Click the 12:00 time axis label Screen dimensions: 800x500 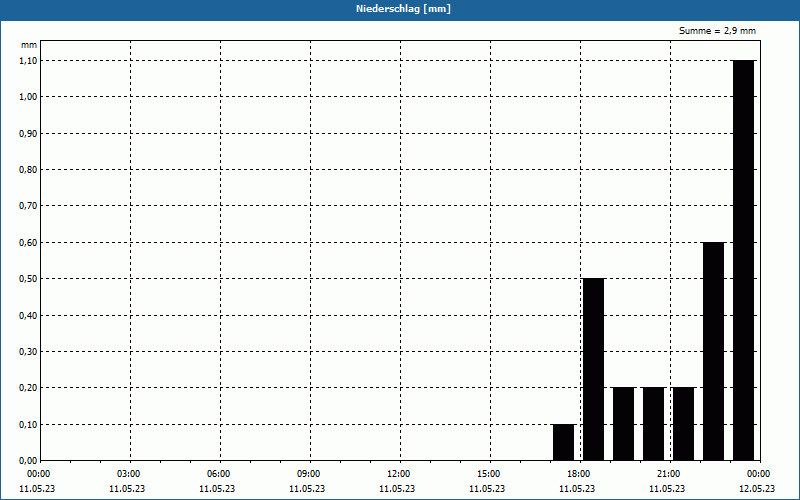399,474
